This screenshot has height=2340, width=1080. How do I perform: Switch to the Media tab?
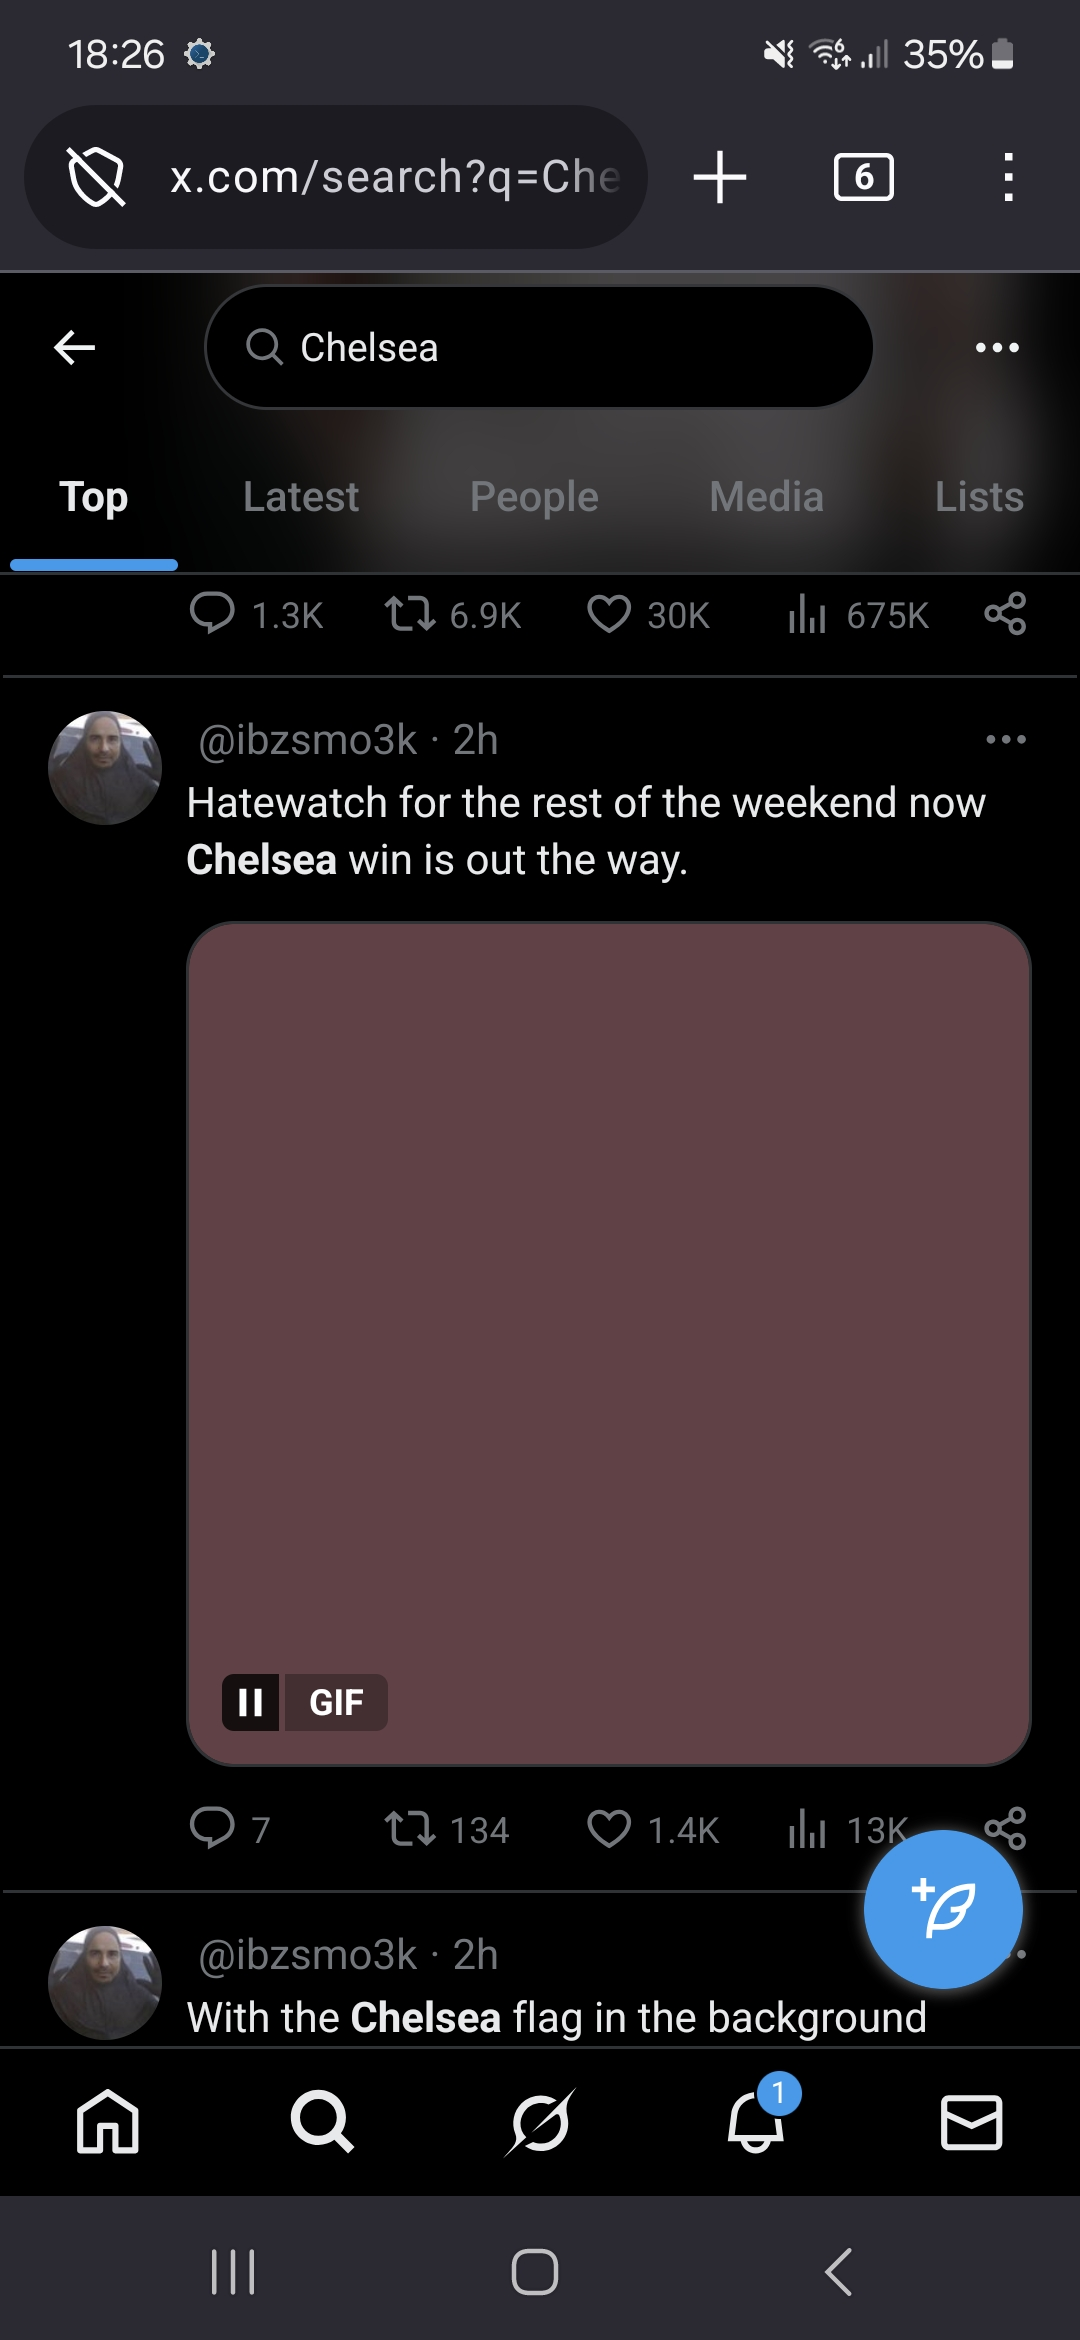766,497
